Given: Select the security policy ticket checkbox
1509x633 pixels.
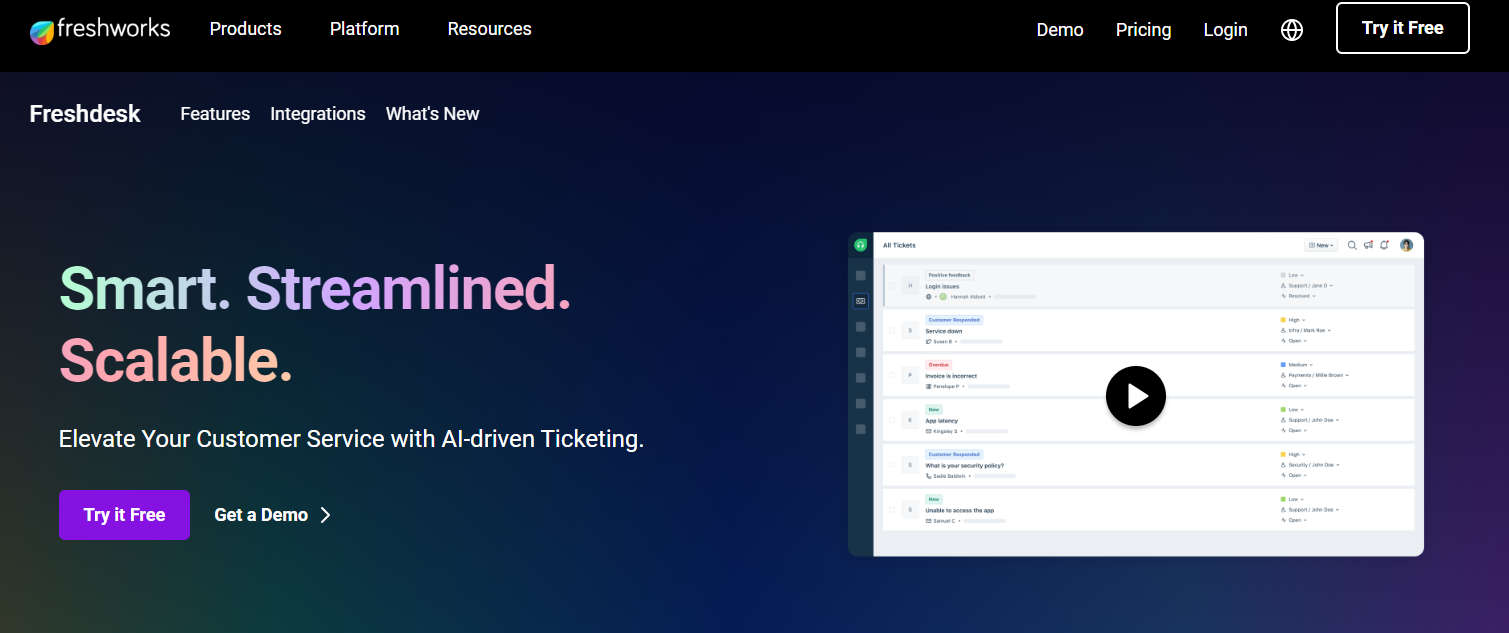Looking at the screenshot, I should (x=892, y=465).
